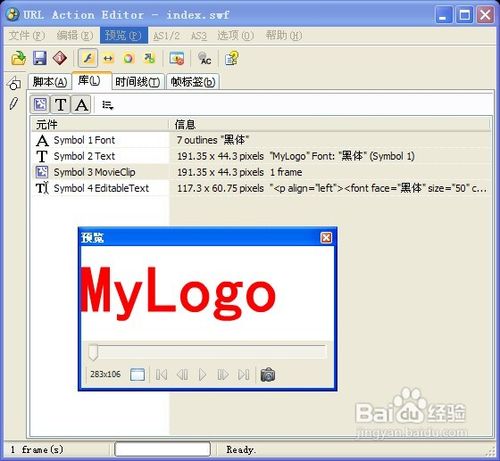
Task: Click the 'Ready.' status text
Action: tap(241, 449)
